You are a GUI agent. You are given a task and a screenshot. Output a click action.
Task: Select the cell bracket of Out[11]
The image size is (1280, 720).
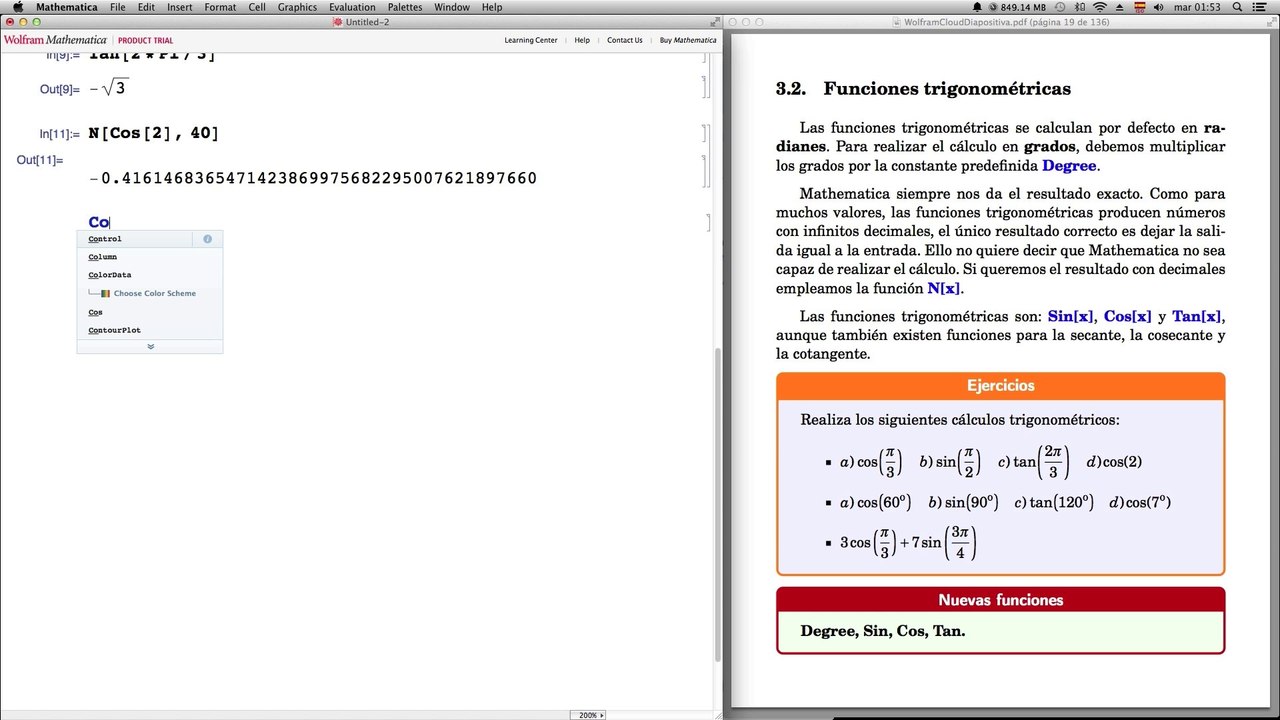point(705,170)
